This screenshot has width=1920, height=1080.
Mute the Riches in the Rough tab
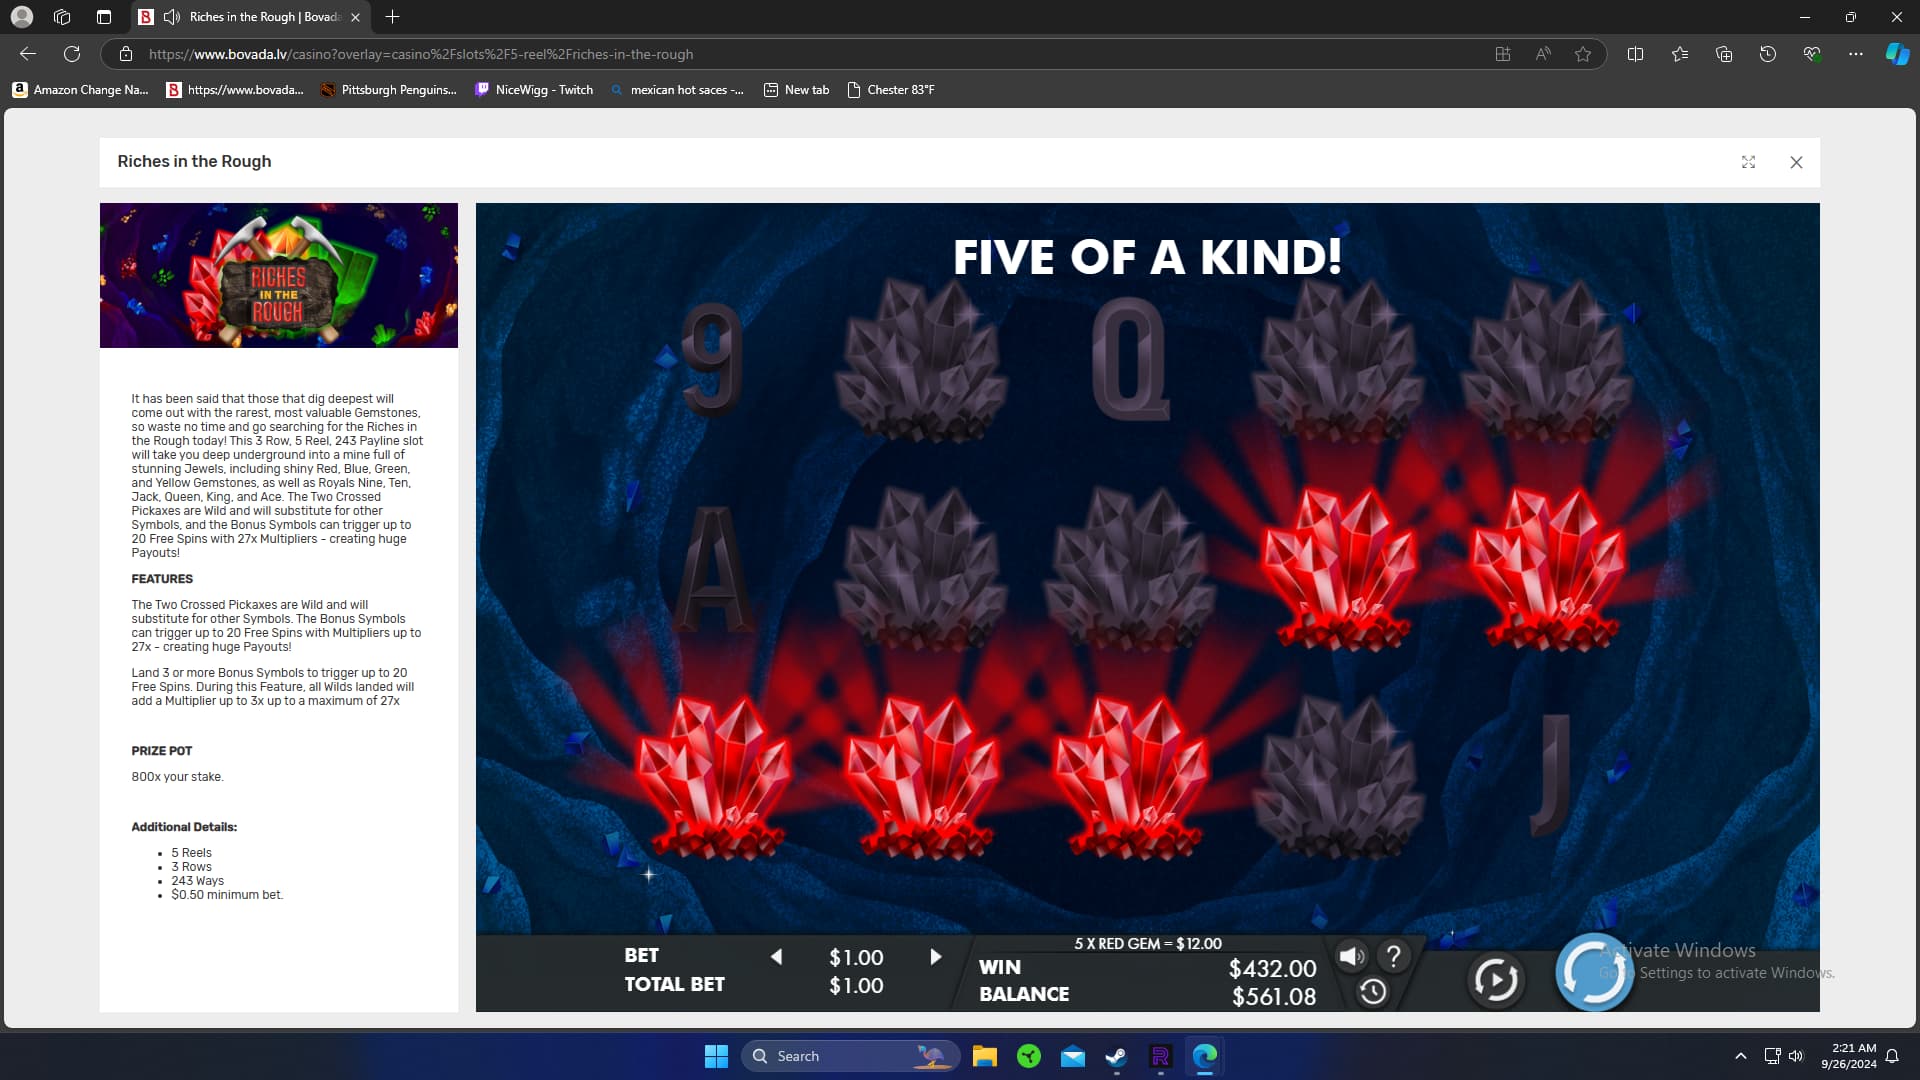pyautogui.click(x=172, y=17)
